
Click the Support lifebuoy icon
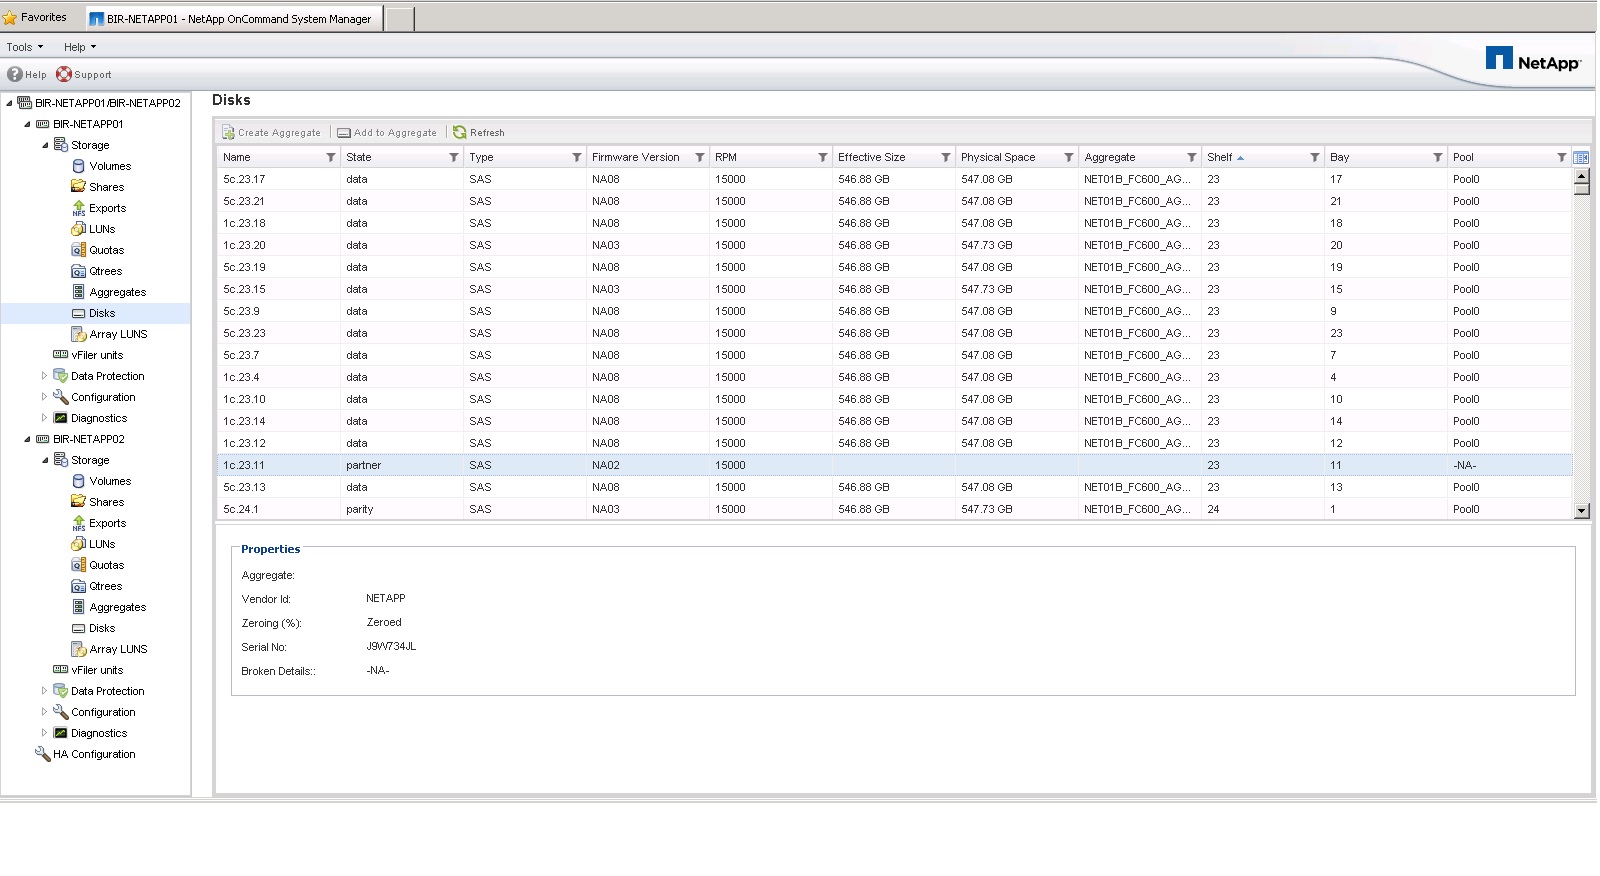point(64,74)
